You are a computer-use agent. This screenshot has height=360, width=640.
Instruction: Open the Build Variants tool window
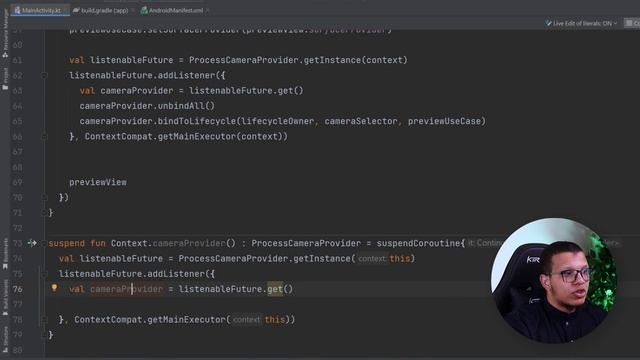tap(5, 298)
